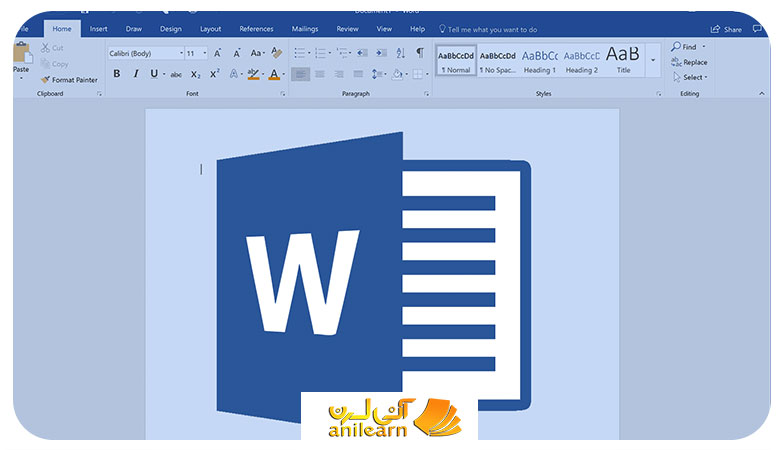
Task: Apply superscript formatting
Action: pos(215,74)
